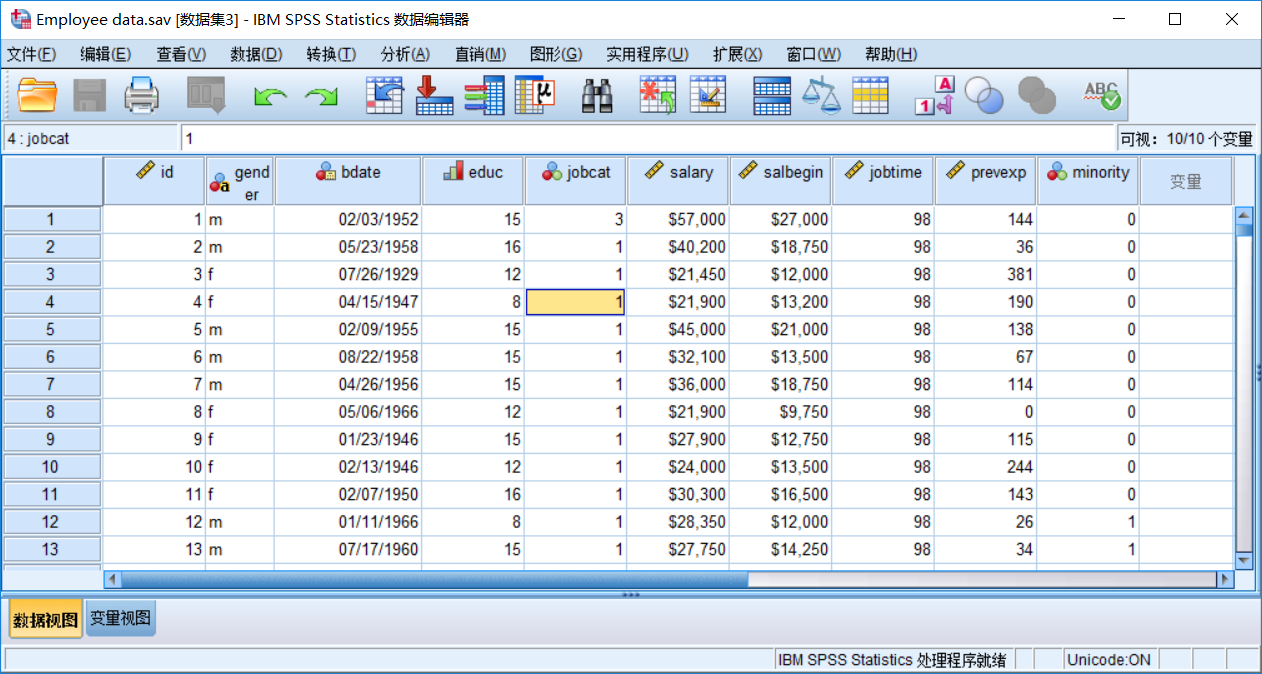Click the Split file toolbar icon
This screenshot has height=674, width=1262.
772,95
